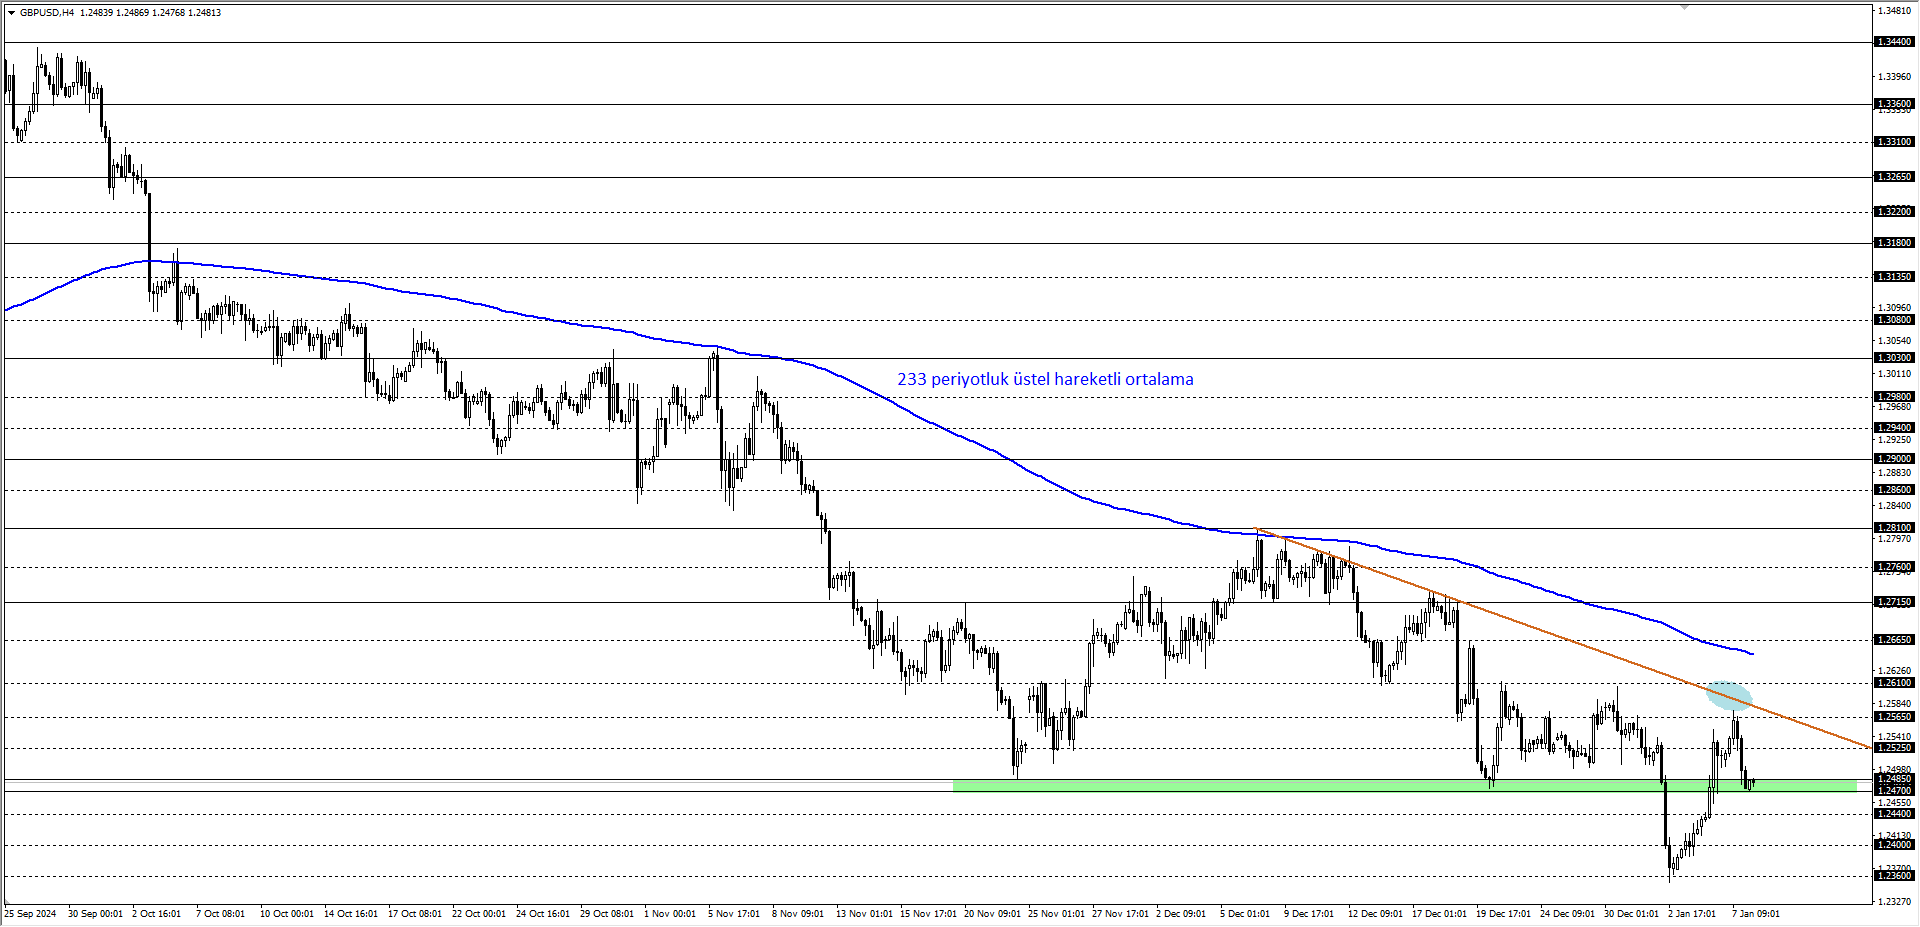The height and width of the screenshot is (927, 1920).
Task: Click the '7 Oct 08:01' time axis label
Action: point(220,914)
